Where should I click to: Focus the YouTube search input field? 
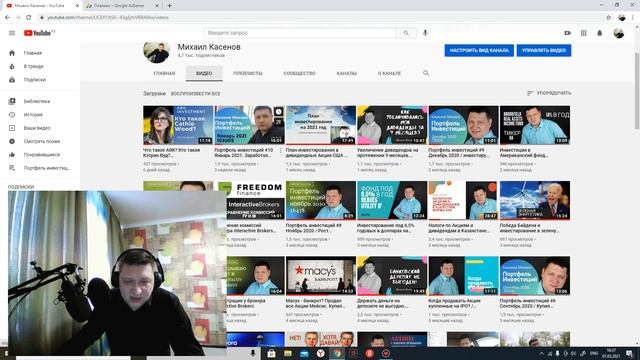pyautogui.click(x=300, y=33)
